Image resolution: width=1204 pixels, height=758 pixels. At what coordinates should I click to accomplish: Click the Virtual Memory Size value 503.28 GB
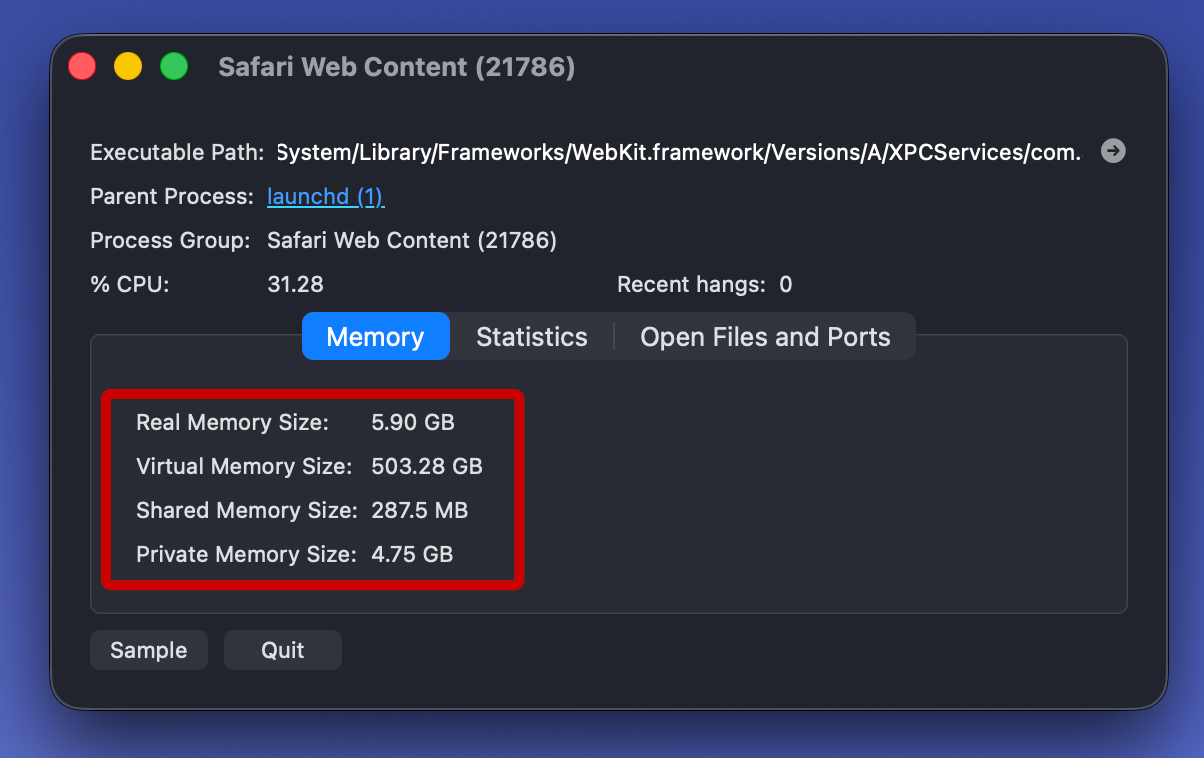click(x=426, y=467)
